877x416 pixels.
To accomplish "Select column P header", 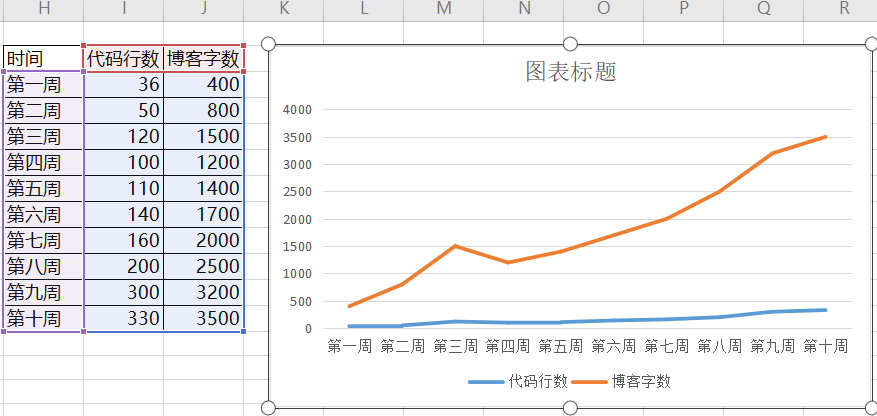I will pos(683,10).
